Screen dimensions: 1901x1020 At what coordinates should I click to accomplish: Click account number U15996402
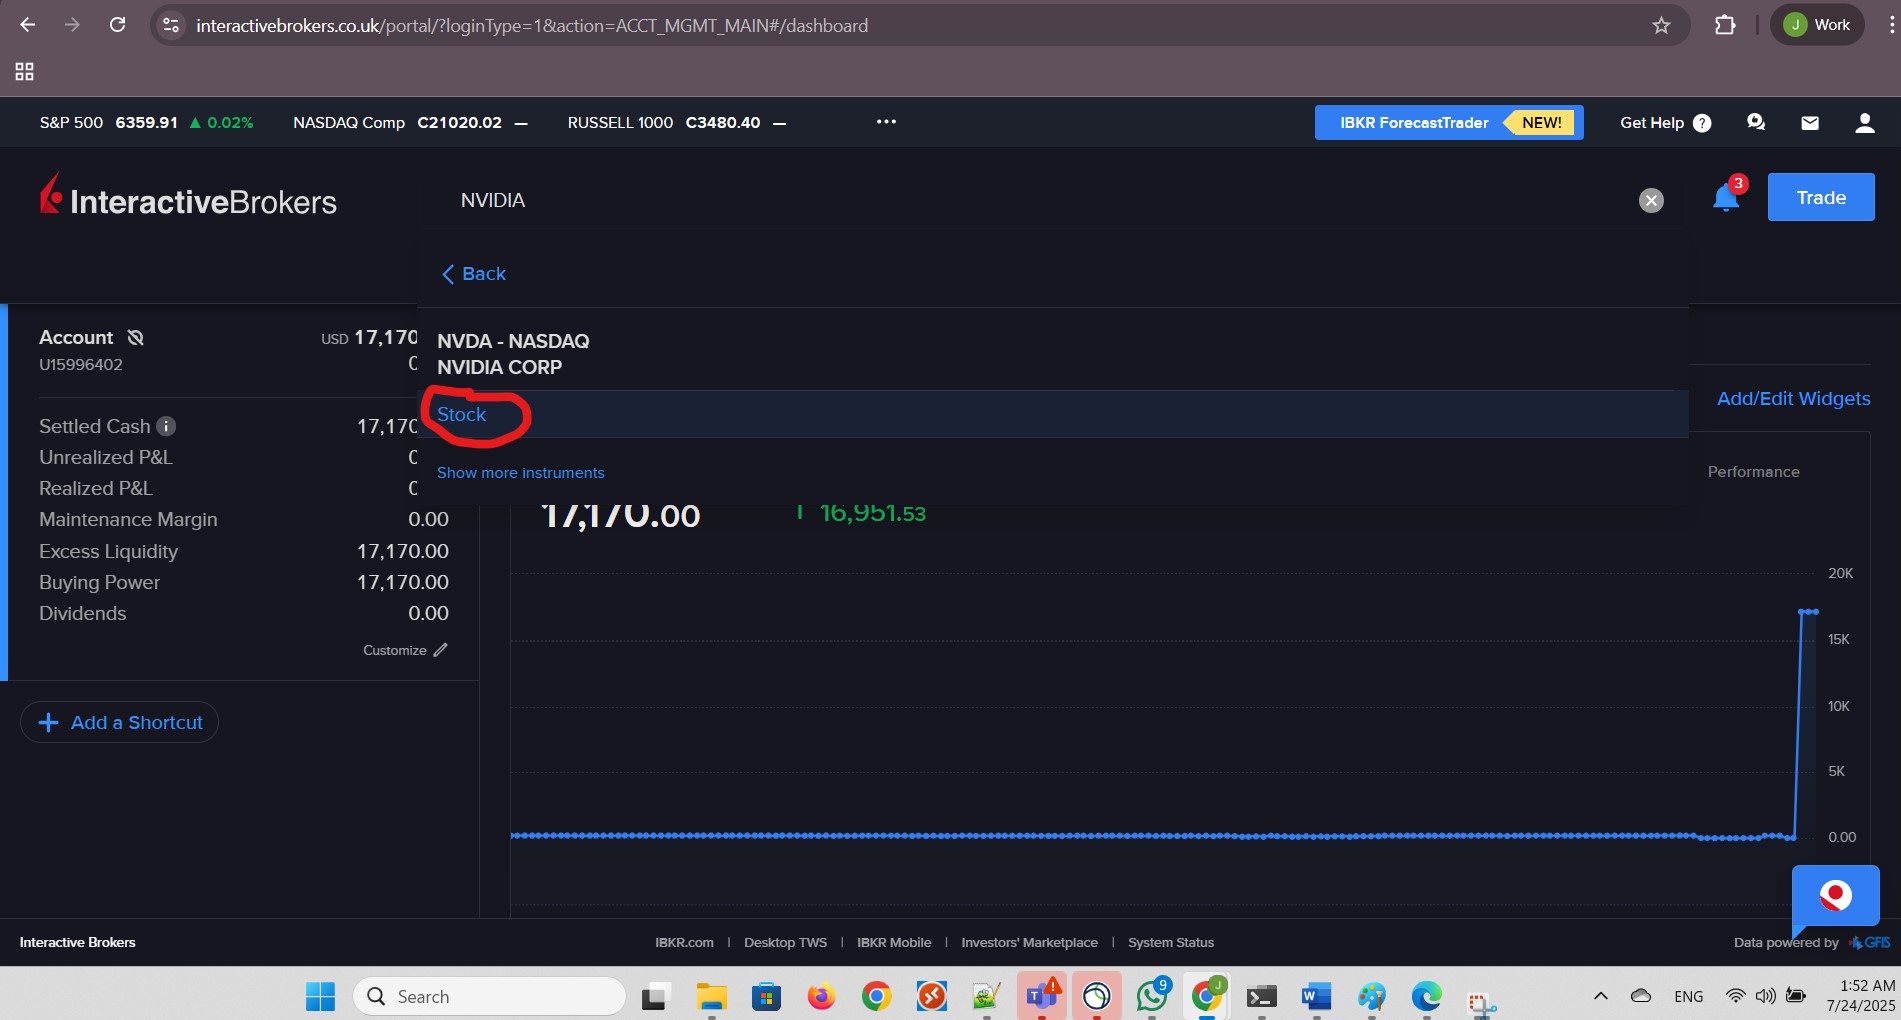point(81,364)
